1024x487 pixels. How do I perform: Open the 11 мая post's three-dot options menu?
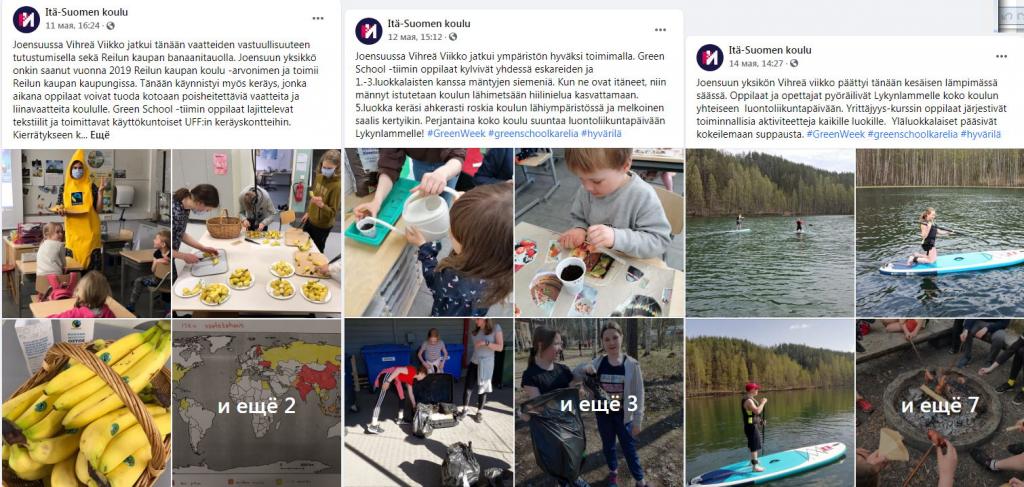pyautogui.click(x=318, y=18)
